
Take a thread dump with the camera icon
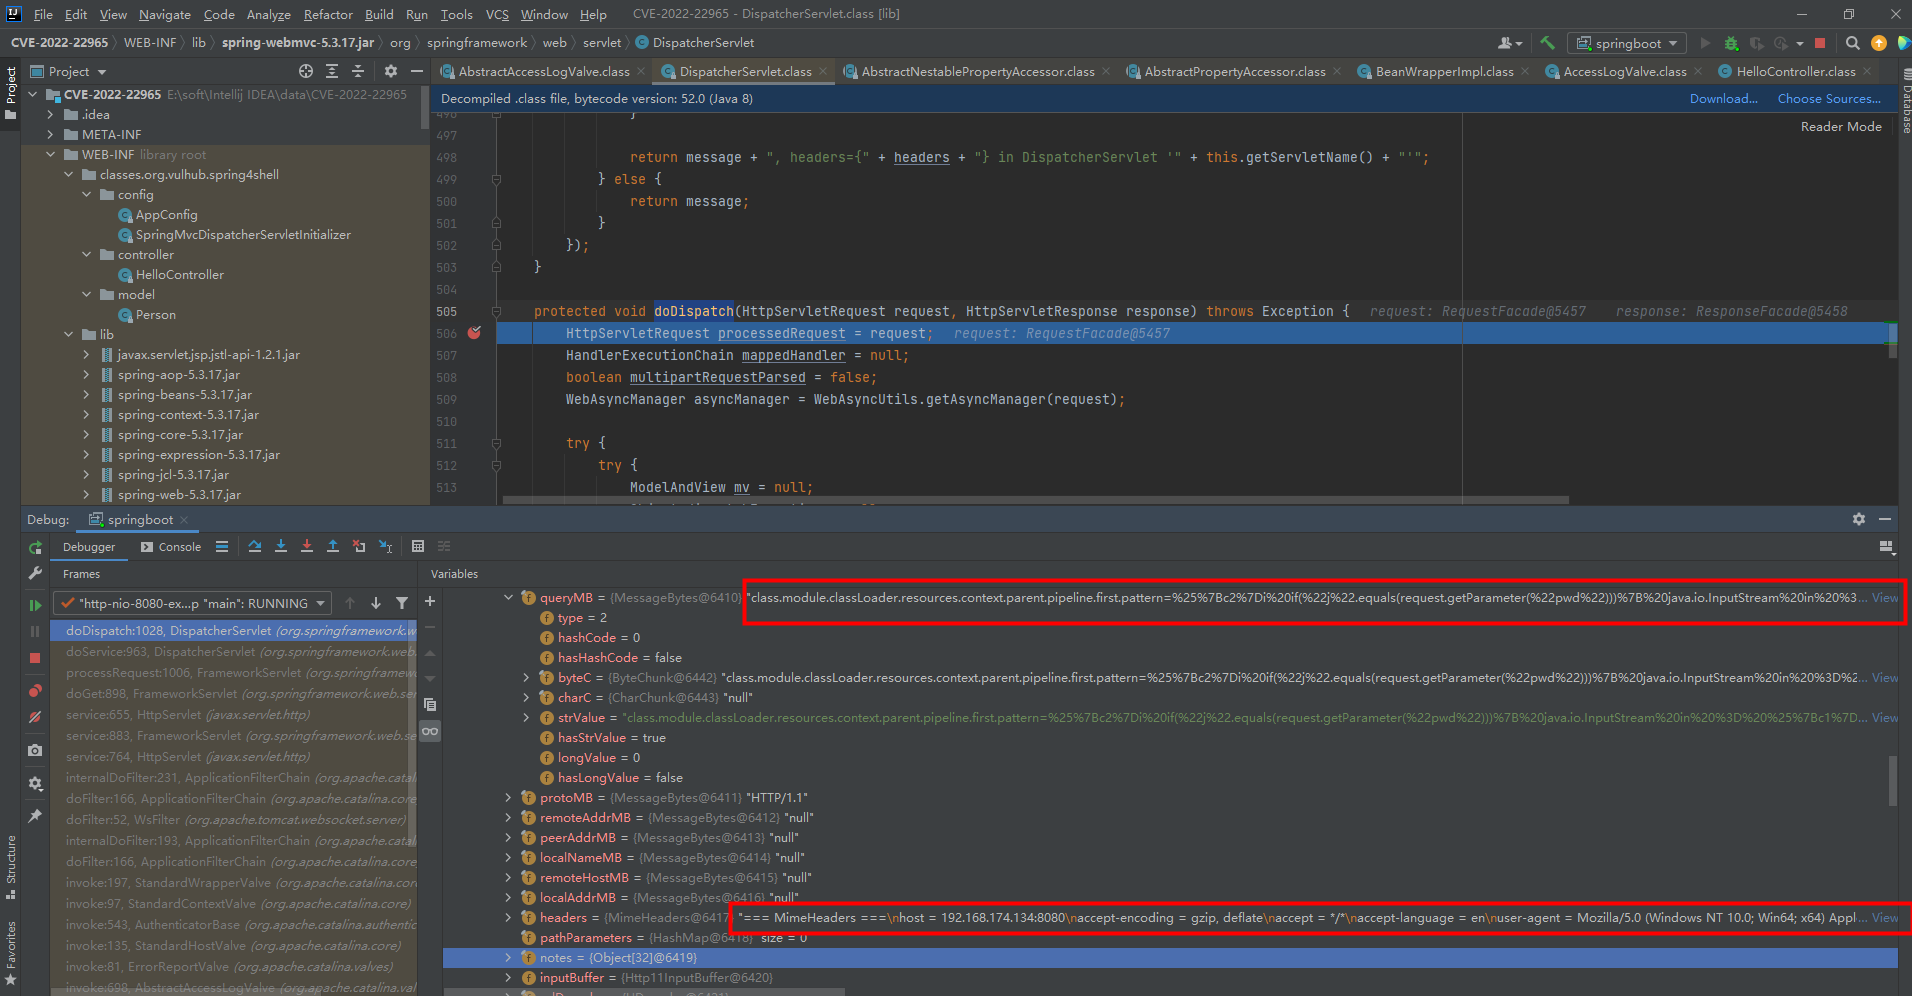click(x=35, y=750)
